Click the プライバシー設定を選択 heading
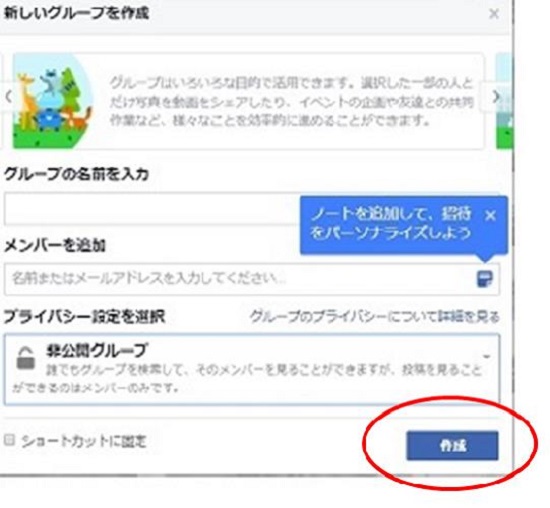The width and height of the screenshot is (550, 508). point(84,317)
